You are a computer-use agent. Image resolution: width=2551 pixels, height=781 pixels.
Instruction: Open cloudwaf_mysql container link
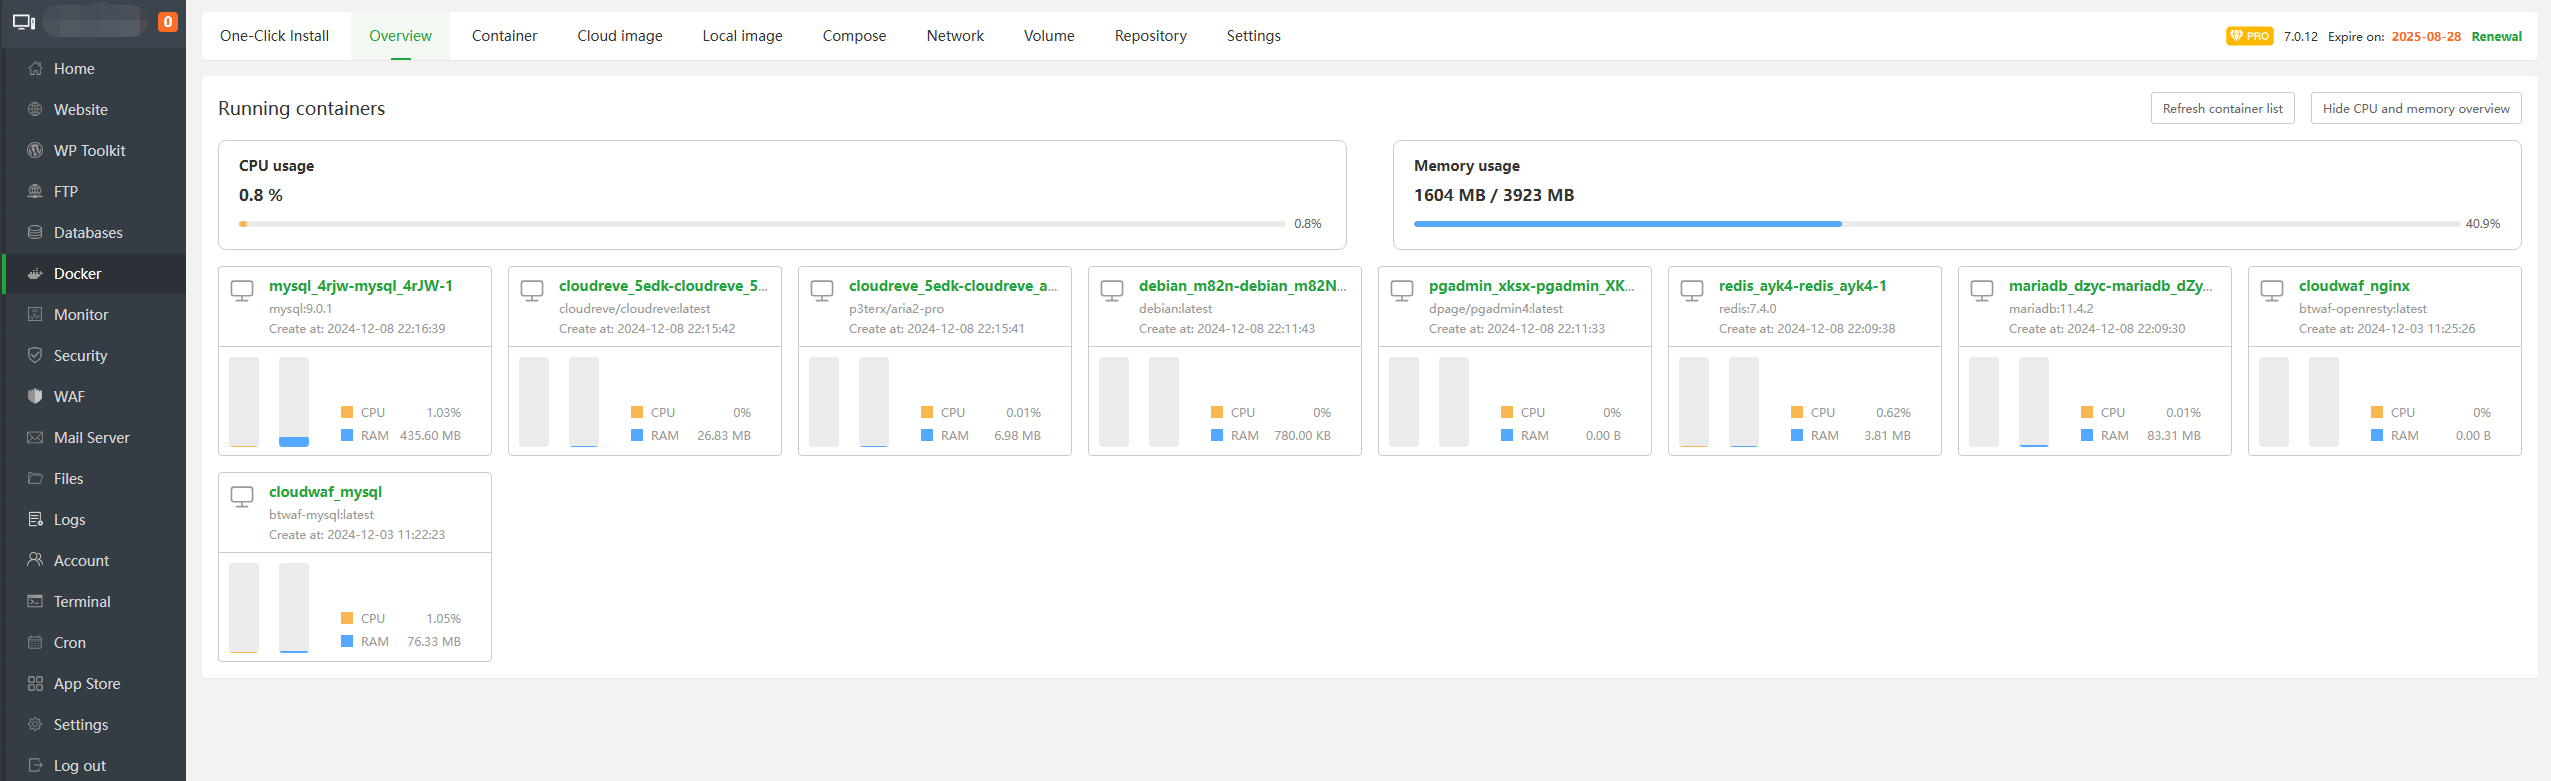[325, 492]
